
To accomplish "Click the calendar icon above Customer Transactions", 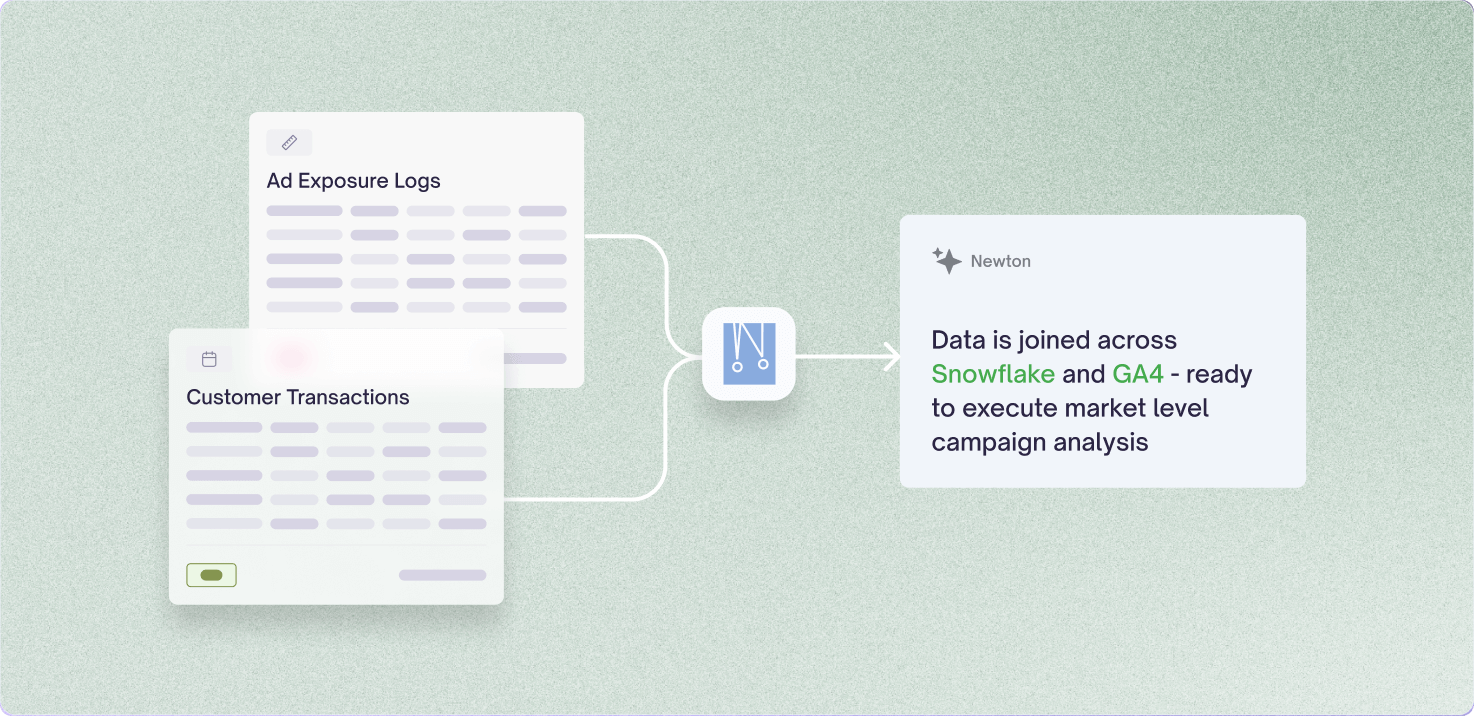I will [209, 359].
